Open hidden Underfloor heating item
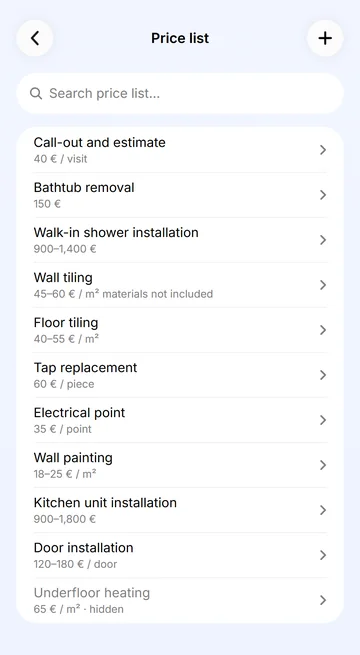360x655 pixels. tap(180, 600)
